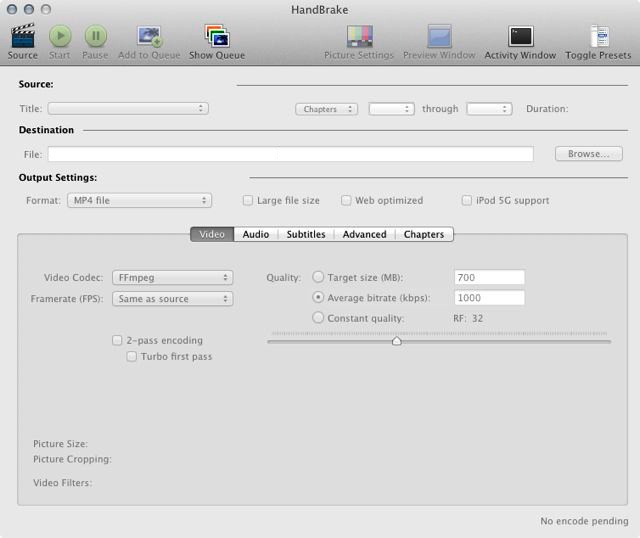Open Picture Settings icon
The width and height of the screenshot is (640, 538).
[359, 36]
